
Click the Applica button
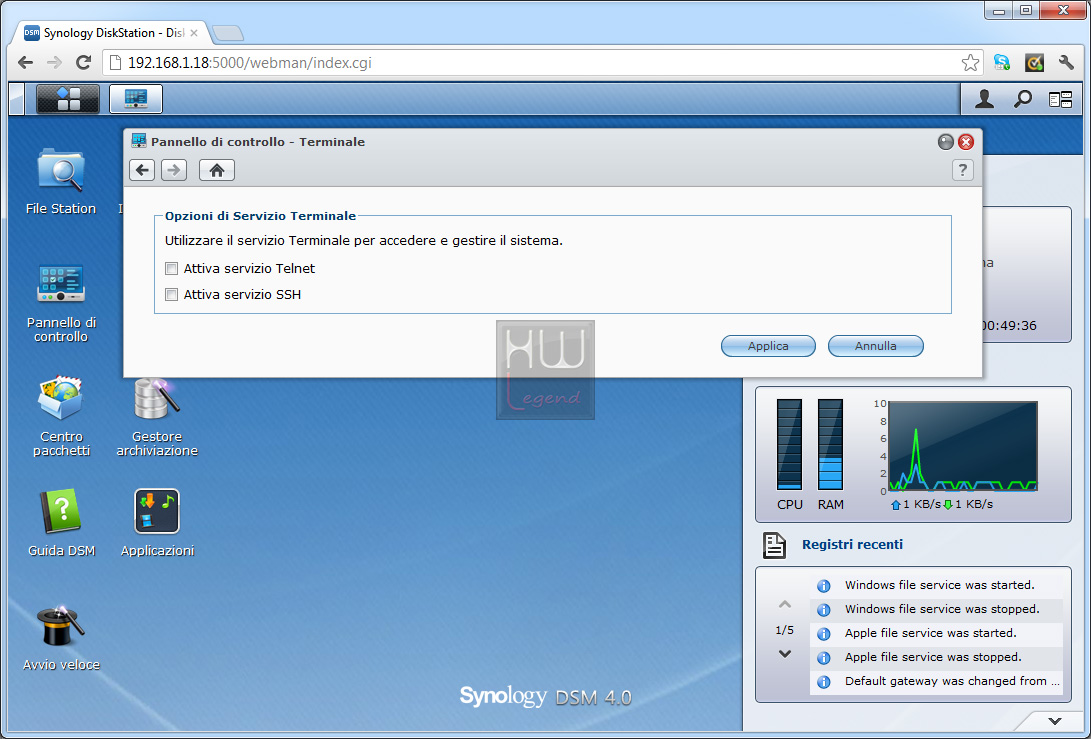[x=768, y=346]
